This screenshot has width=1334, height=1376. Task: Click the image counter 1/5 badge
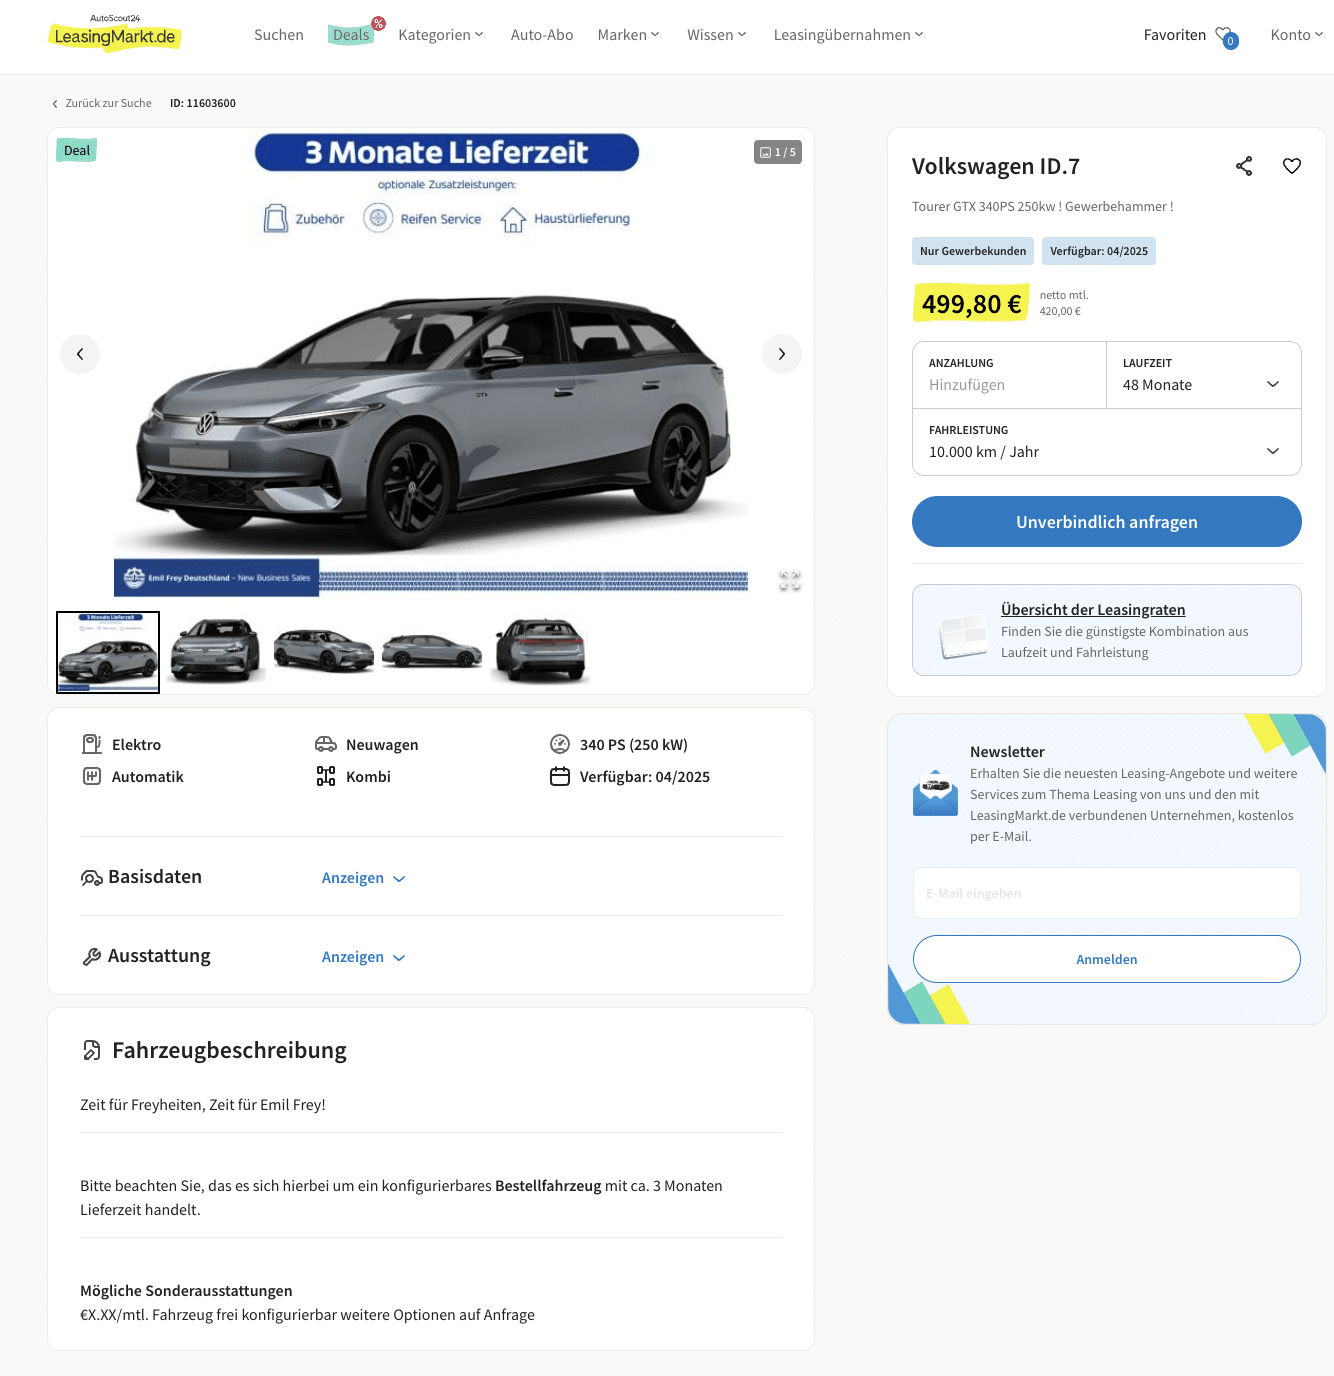778,152
